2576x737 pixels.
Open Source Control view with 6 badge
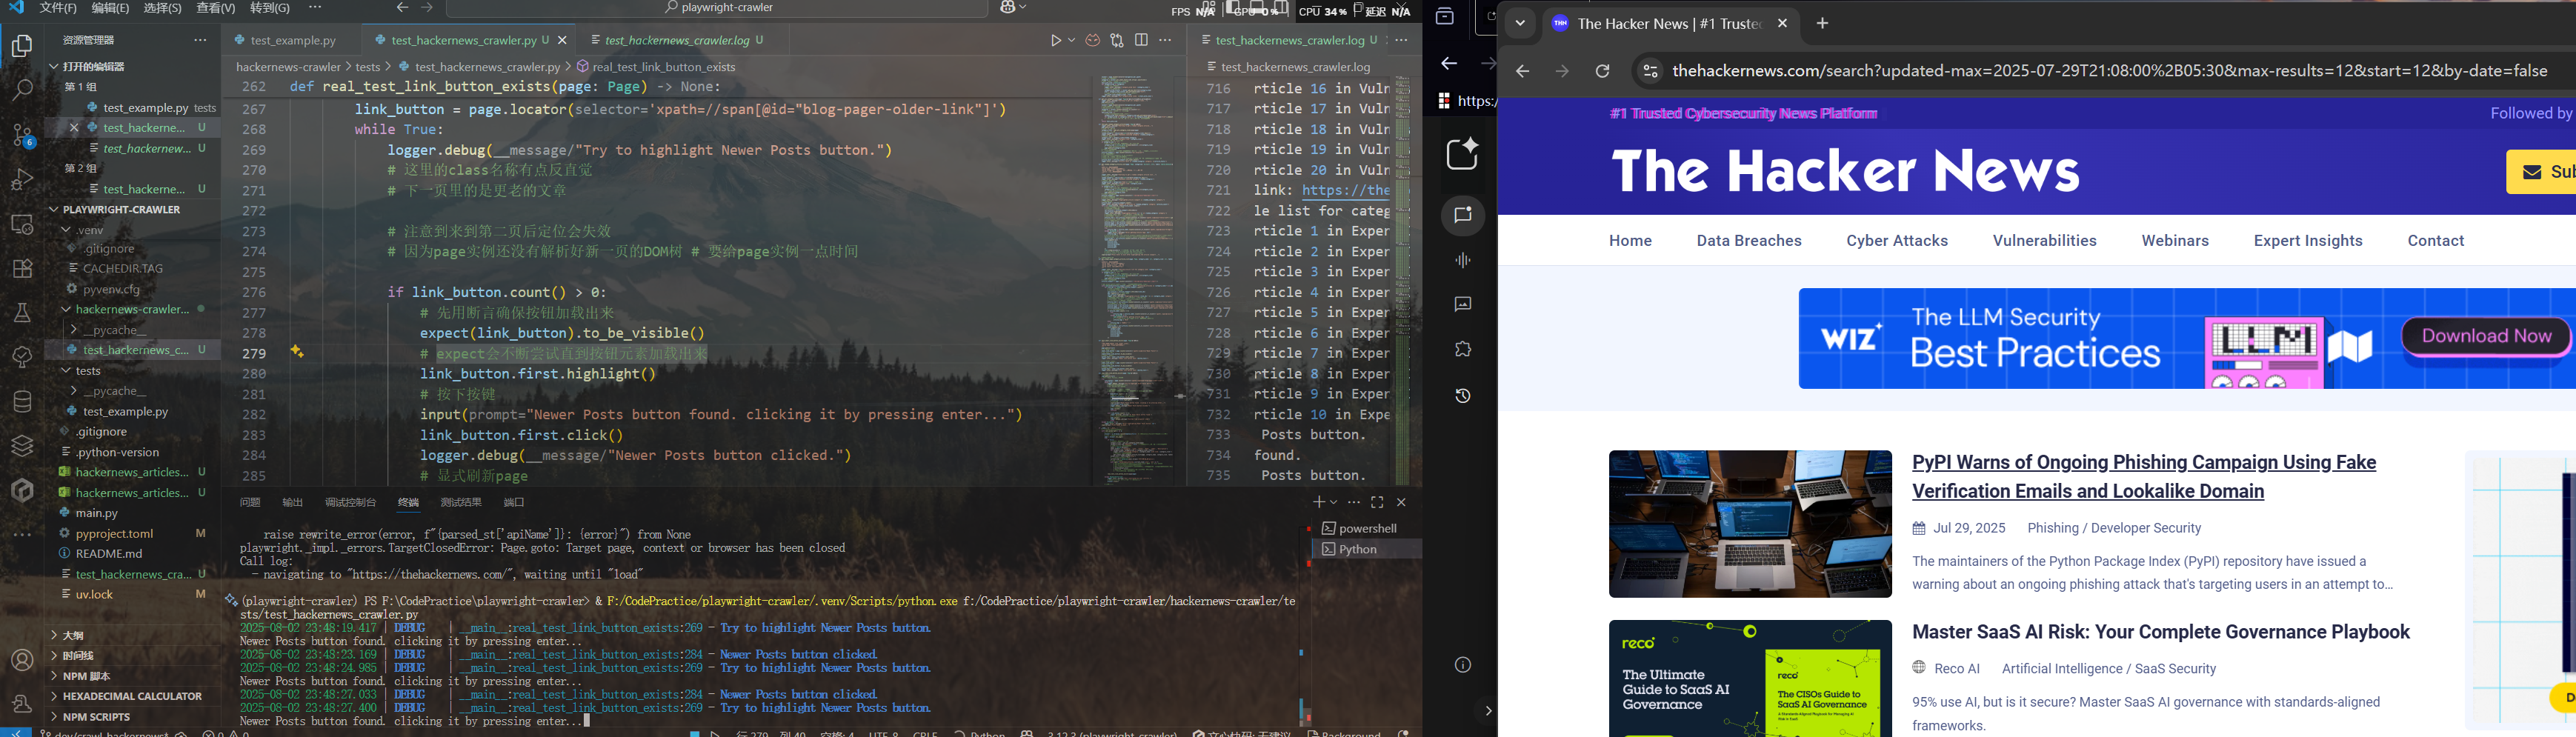[22, 135]
